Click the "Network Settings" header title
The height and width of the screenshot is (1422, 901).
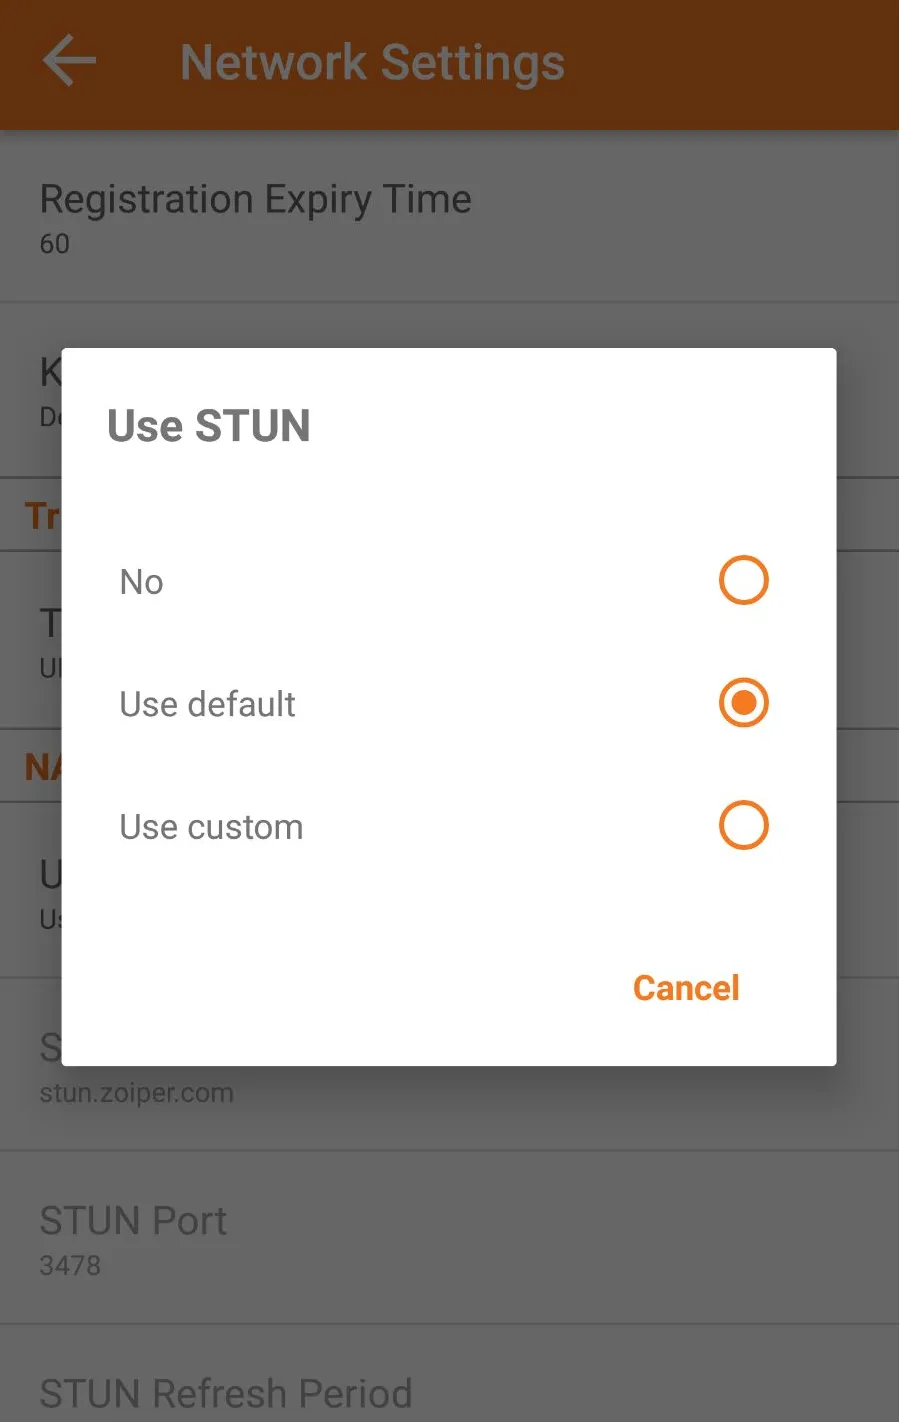pos(372,62)
